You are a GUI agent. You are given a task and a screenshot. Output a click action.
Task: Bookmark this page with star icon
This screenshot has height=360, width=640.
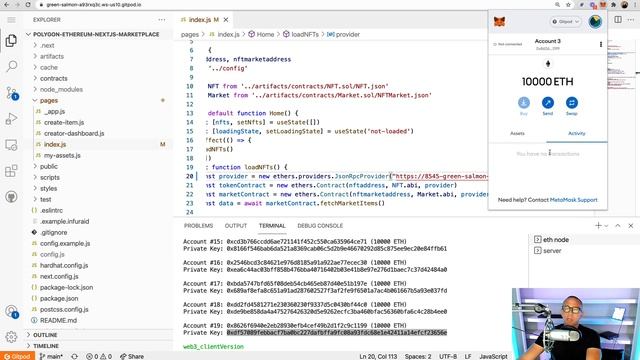(568, 4)
